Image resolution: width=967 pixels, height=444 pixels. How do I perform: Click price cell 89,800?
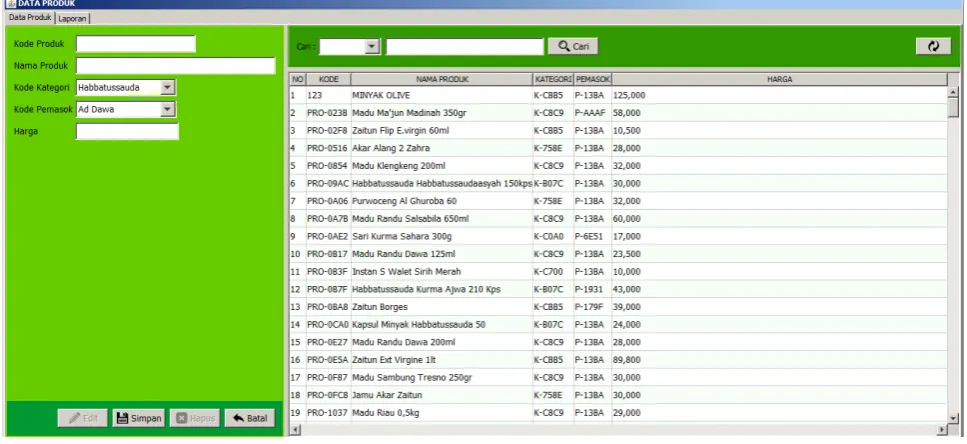click(x=780, y=360)
